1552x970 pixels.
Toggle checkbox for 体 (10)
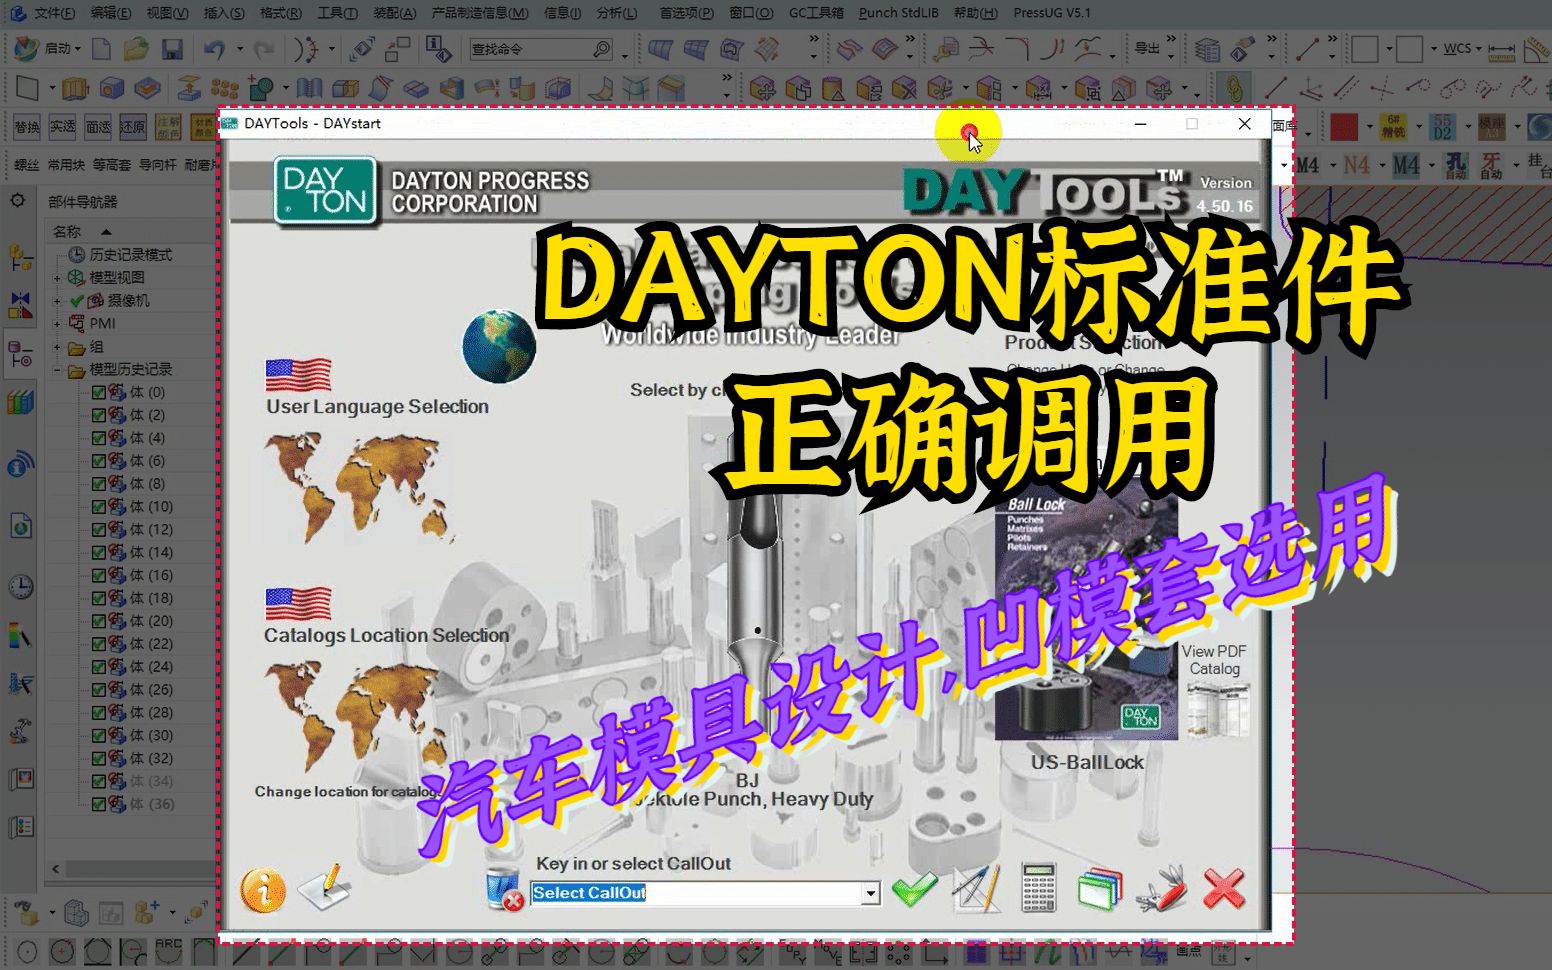tap(99, 507)
